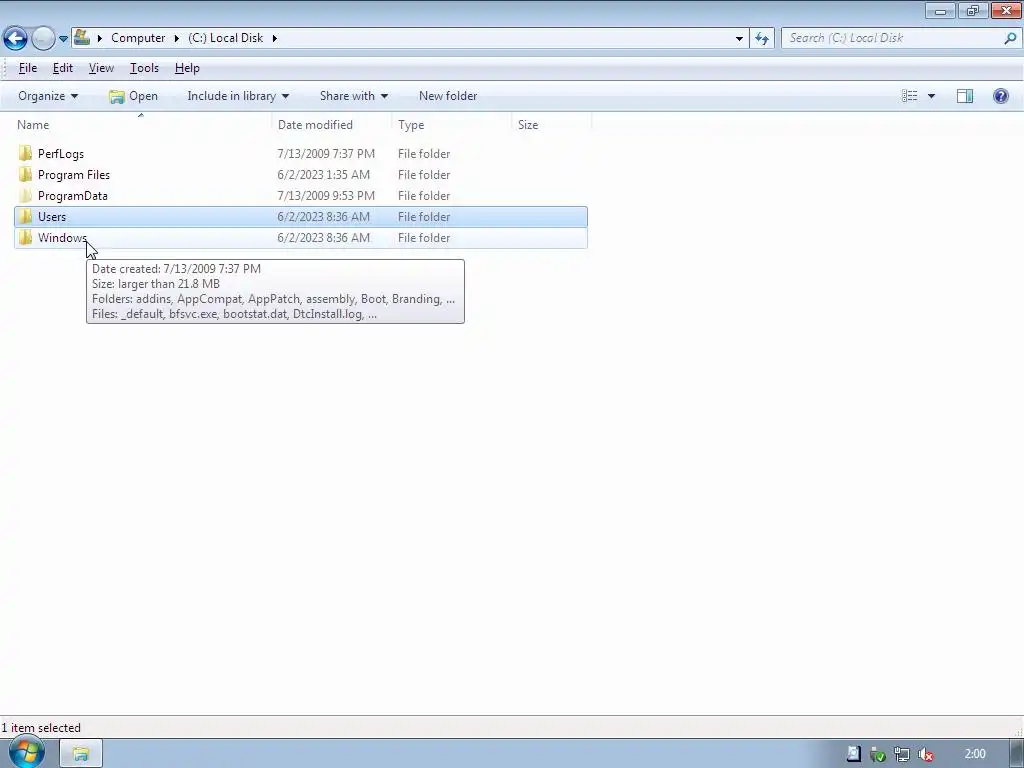
Task: Minimize the Explorer window
Action: [940, 11]
